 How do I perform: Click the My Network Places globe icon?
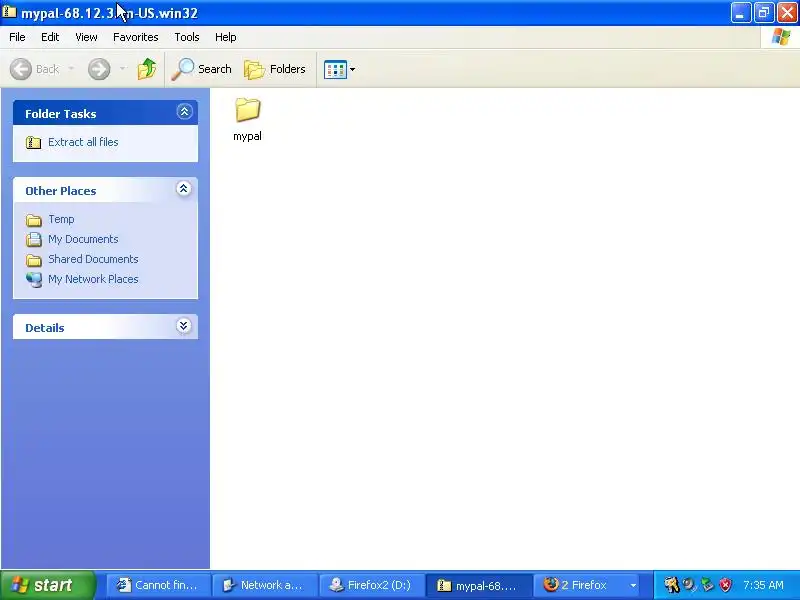click(x=34, y=280)
